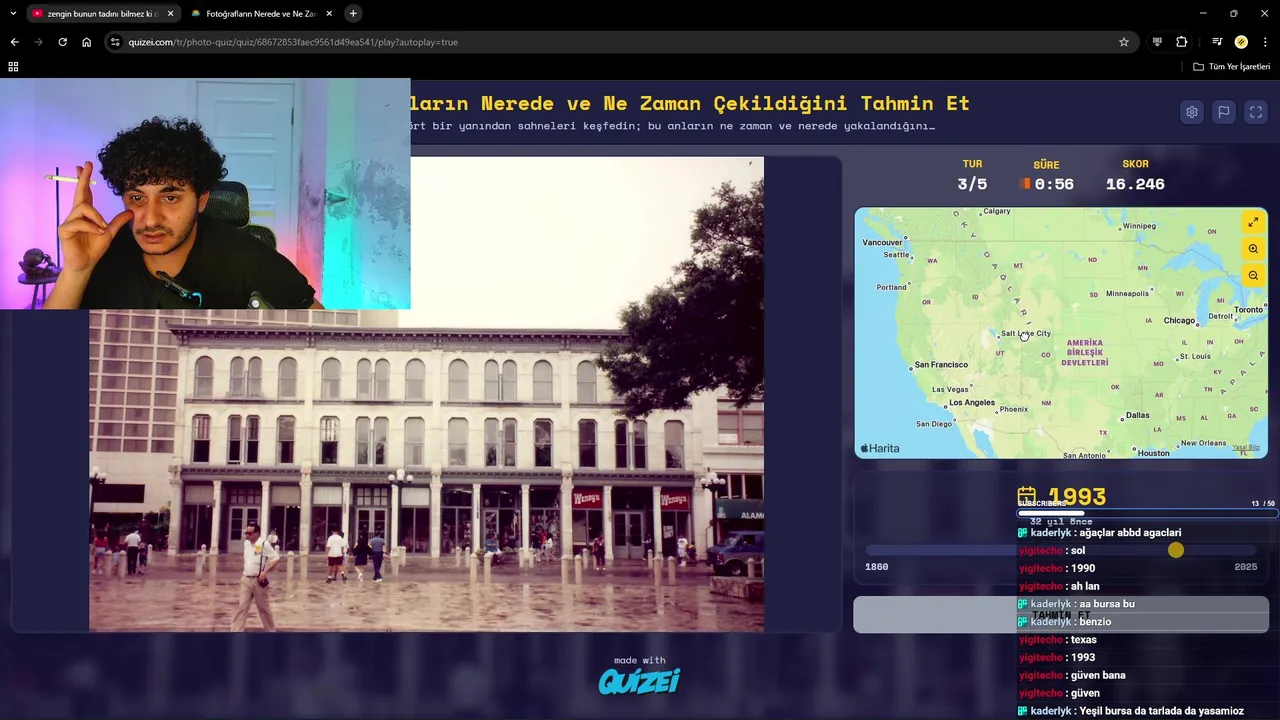Reload the current Quizei page
The width and height of the screenshot is (1280, 720).
(x=62, y=42)
